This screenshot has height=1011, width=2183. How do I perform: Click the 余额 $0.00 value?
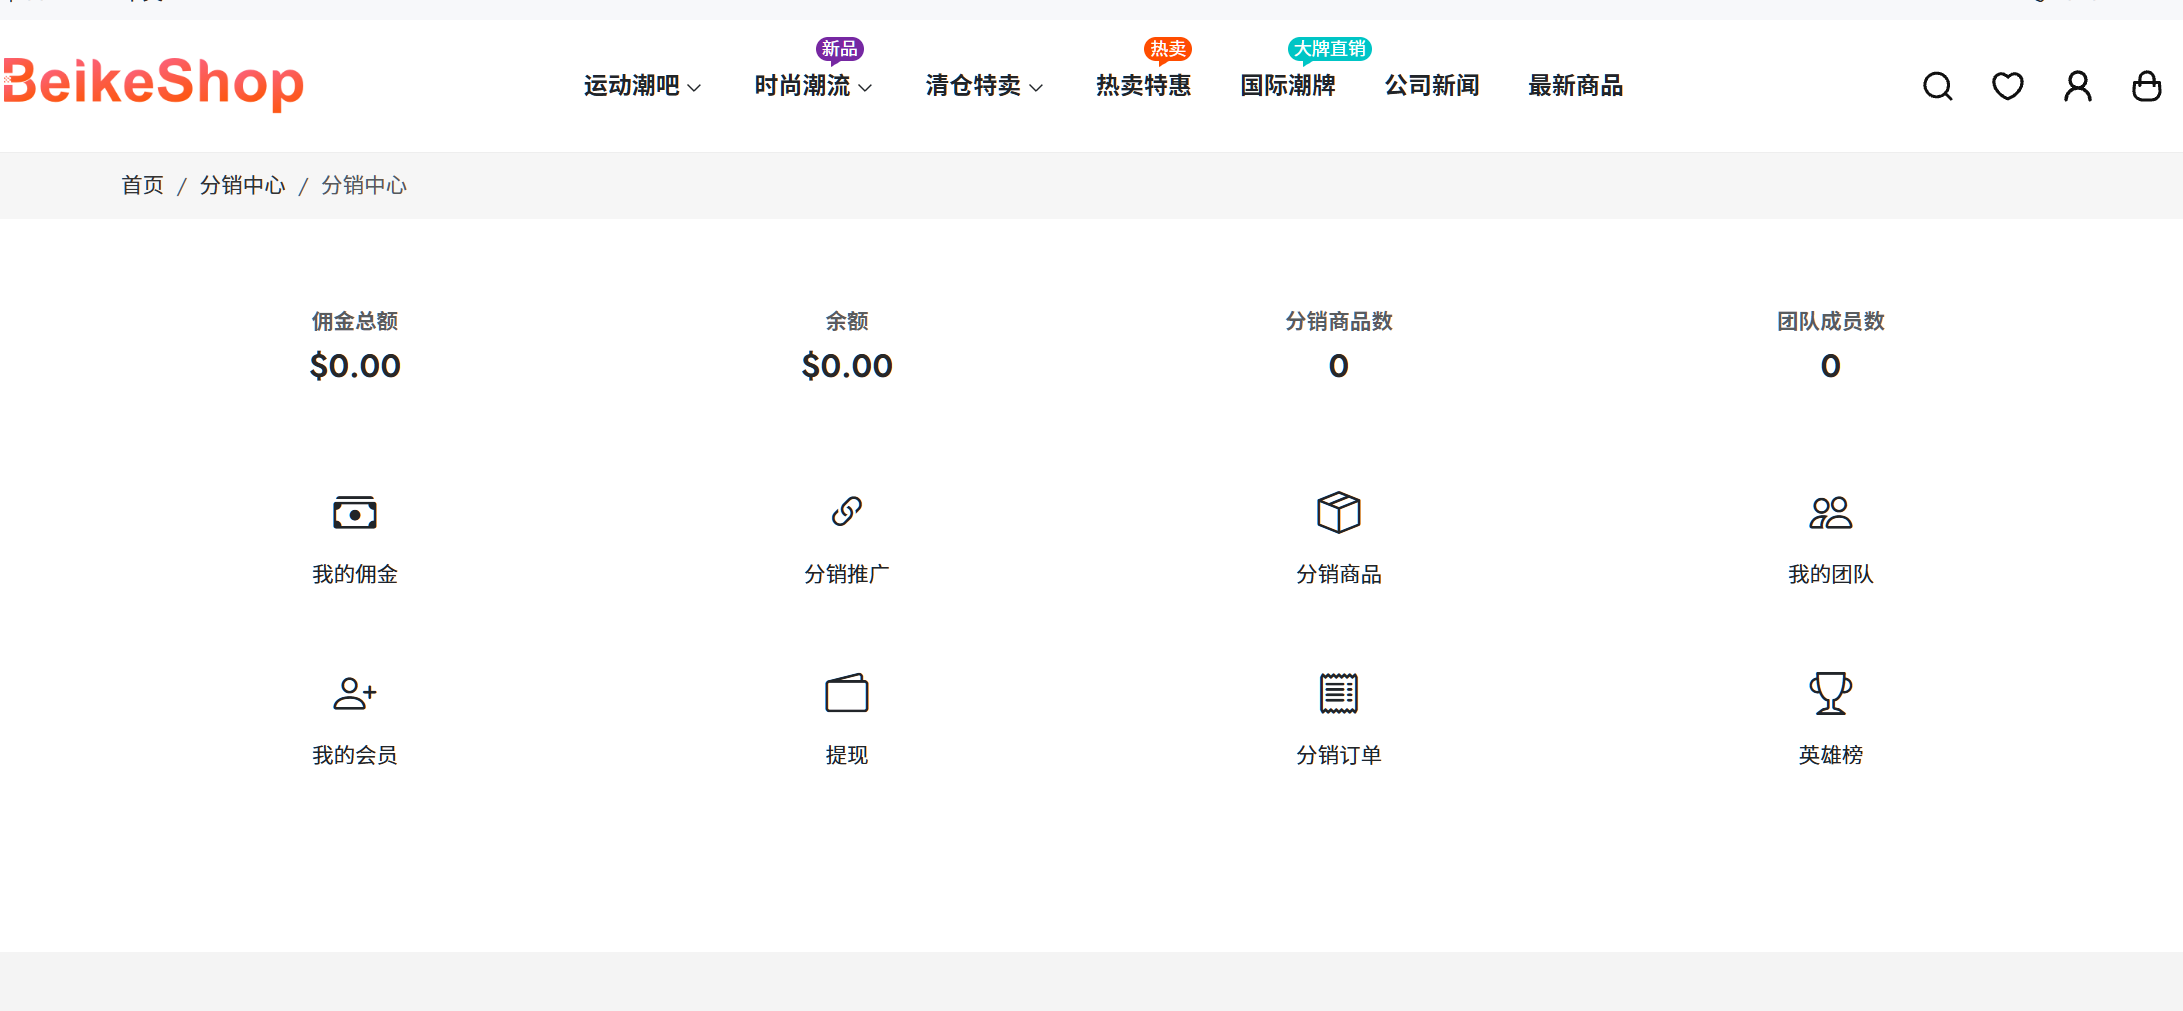click(847, 366)
